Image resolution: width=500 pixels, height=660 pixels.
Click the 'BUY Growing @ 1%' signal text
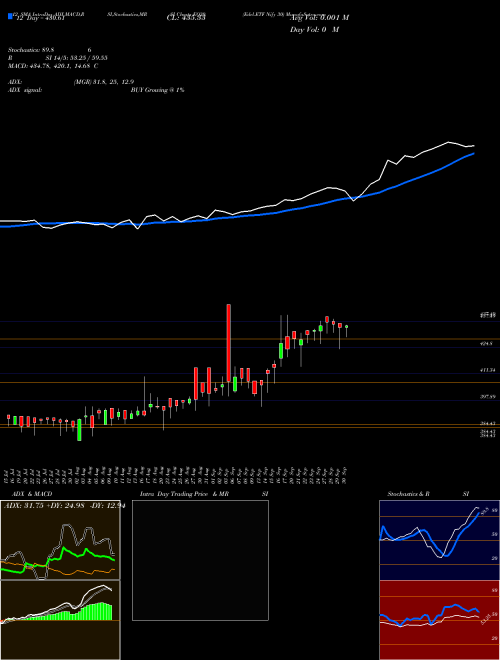tap(157, 90)
